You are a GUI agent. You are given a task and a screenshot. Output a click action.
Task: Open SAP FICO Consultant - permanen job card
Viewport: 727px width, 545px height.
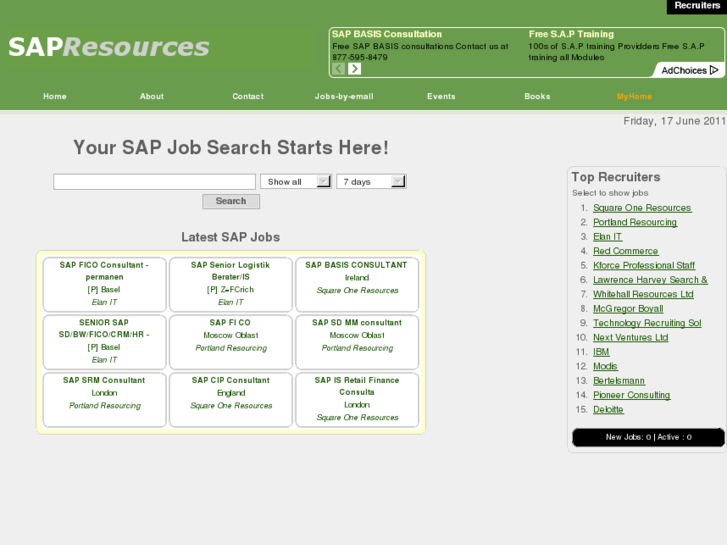point(104,284)
